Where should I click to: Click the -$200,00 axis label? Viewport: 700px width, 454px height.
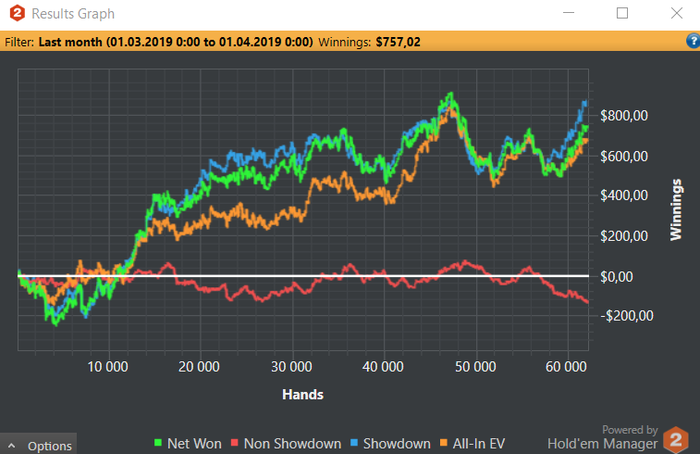click(x=626, y=316)
